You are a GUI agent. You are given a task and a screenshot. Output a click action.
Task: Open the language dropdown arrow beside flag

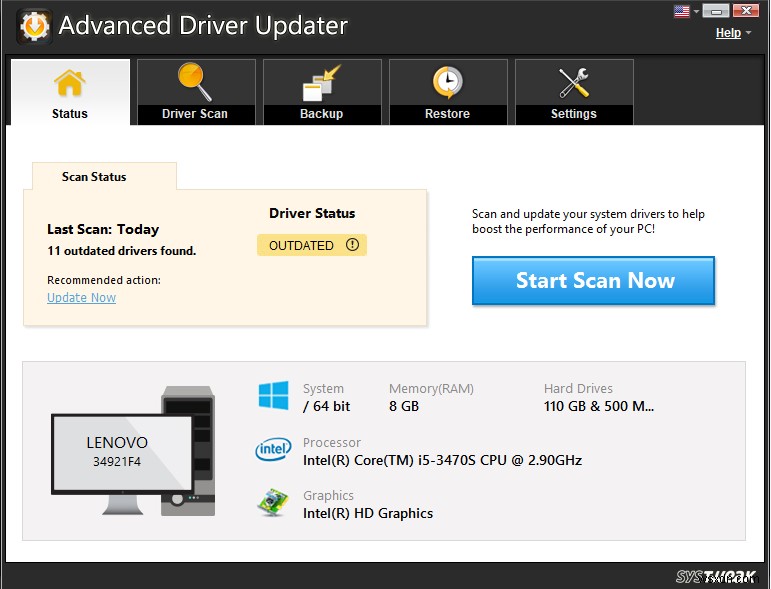coord(696,11)
